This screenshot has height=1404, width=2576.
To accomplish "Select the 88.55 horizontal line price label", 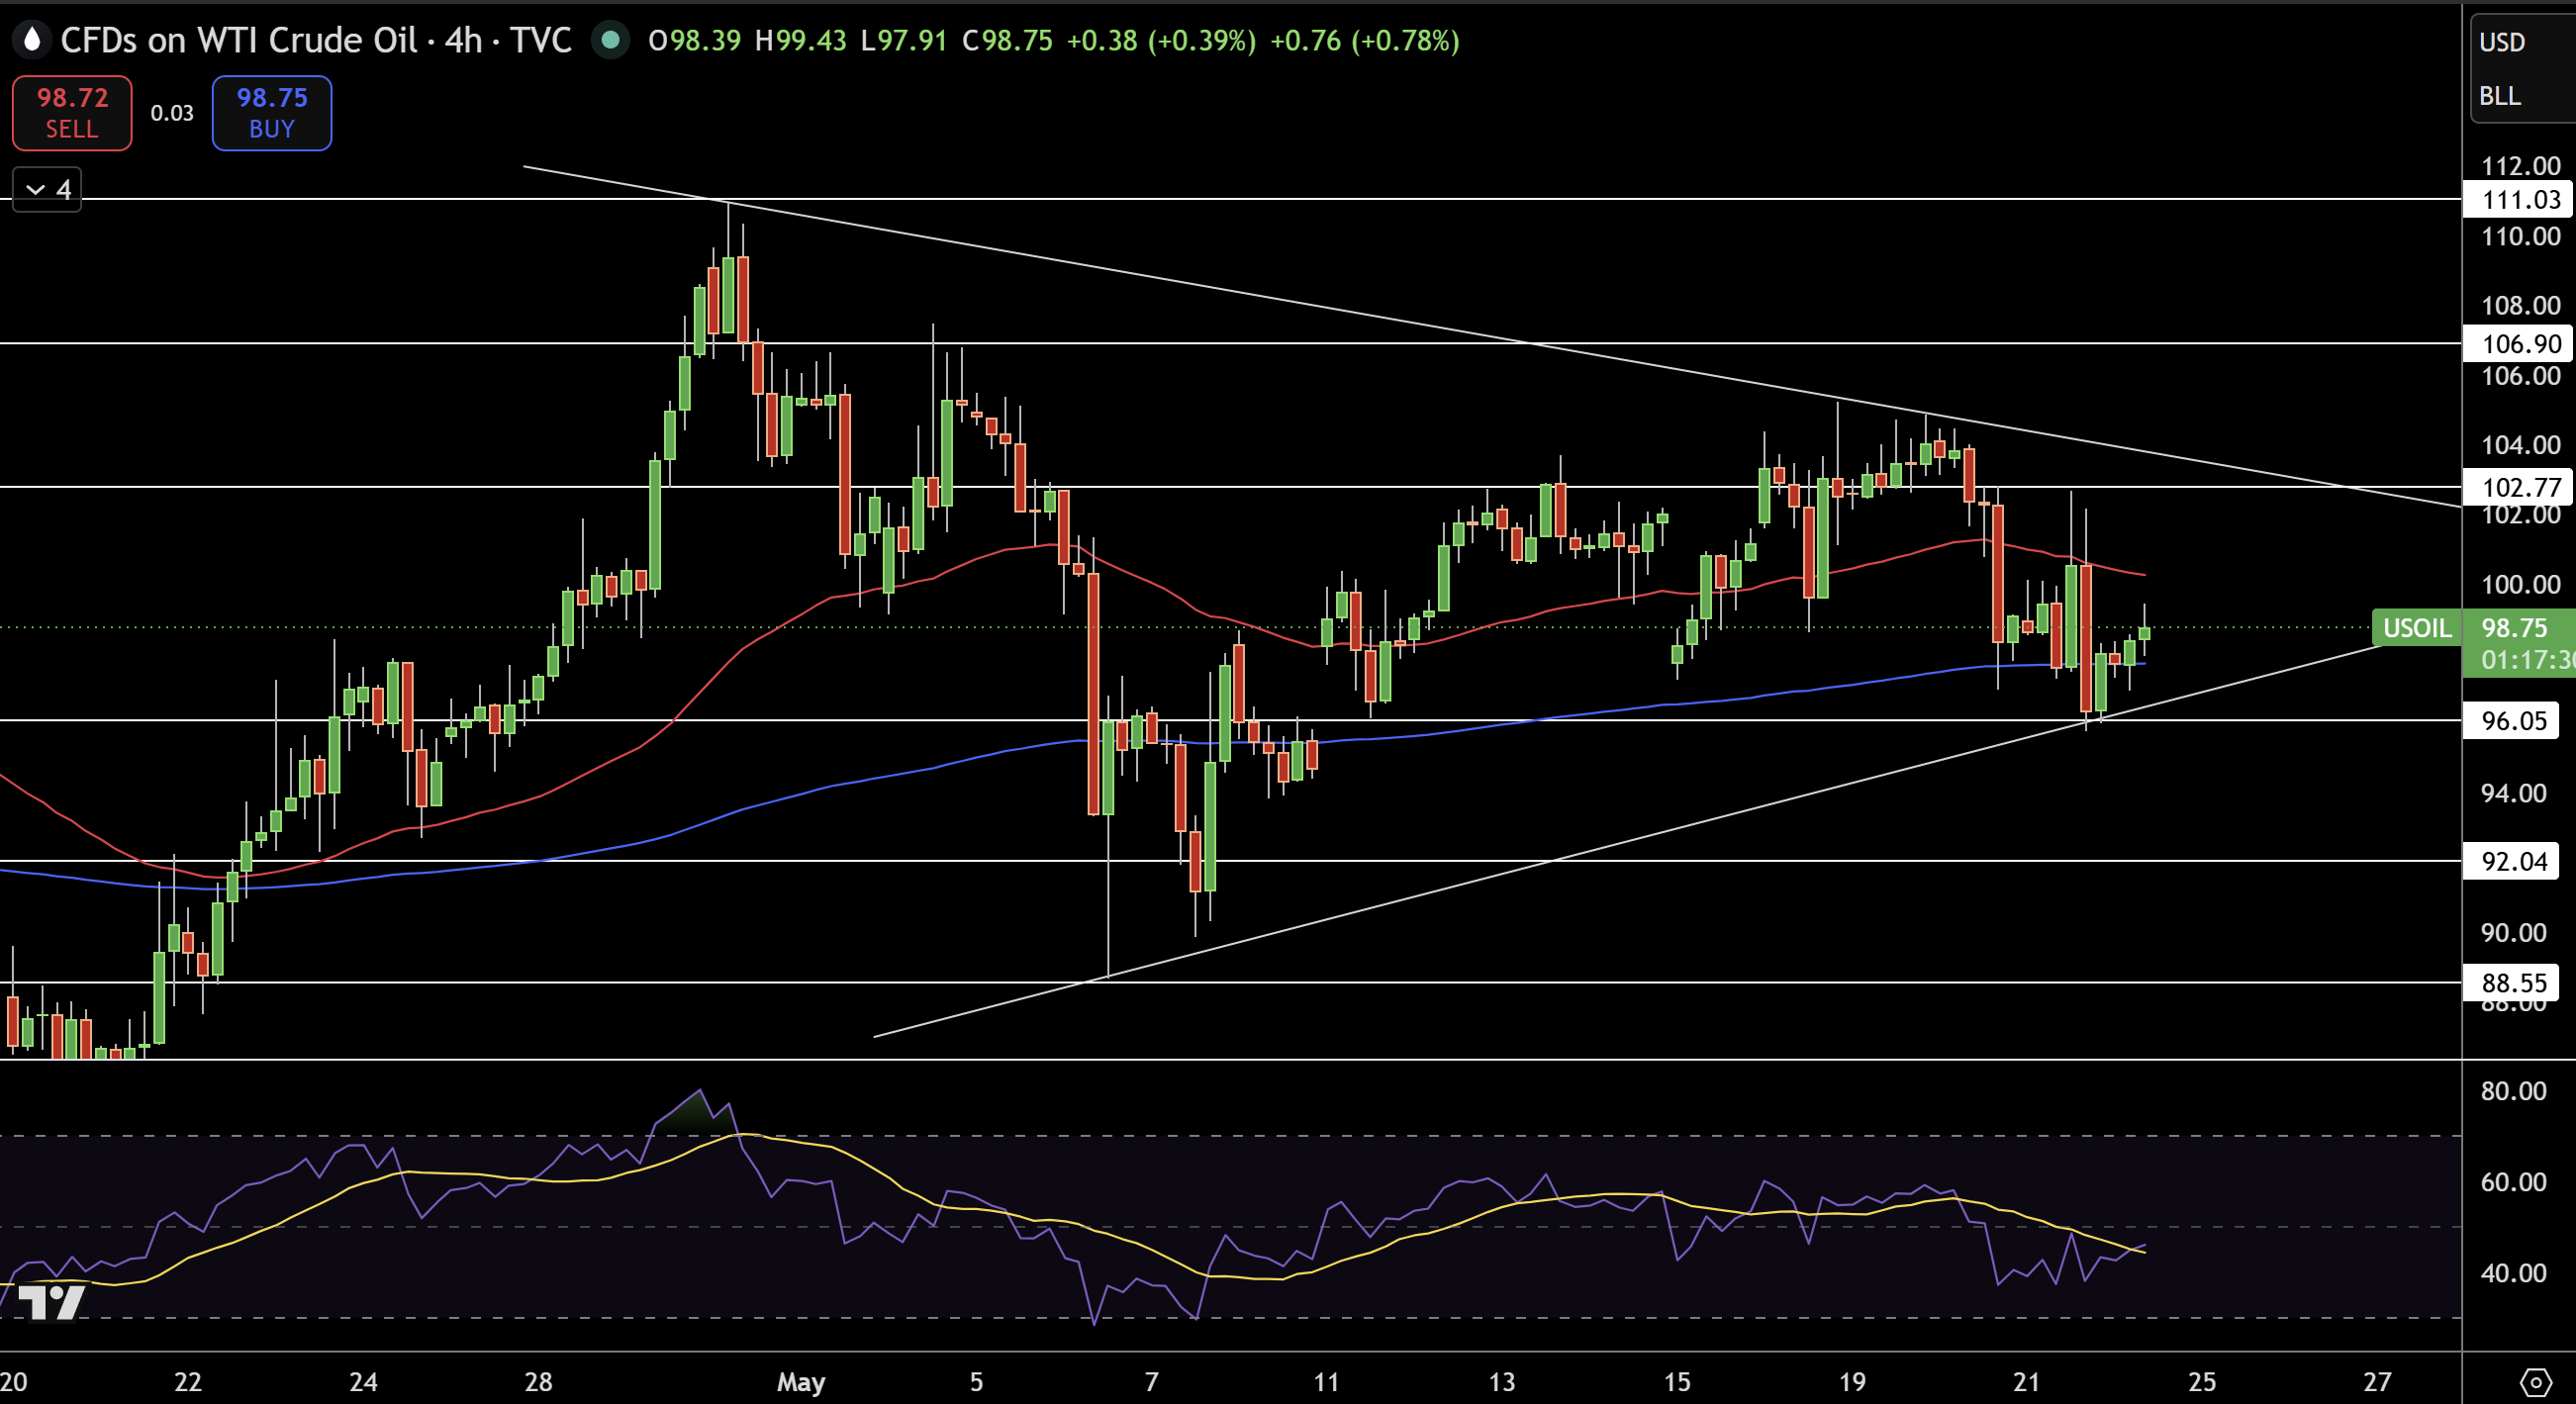I will click(2512, 983).
